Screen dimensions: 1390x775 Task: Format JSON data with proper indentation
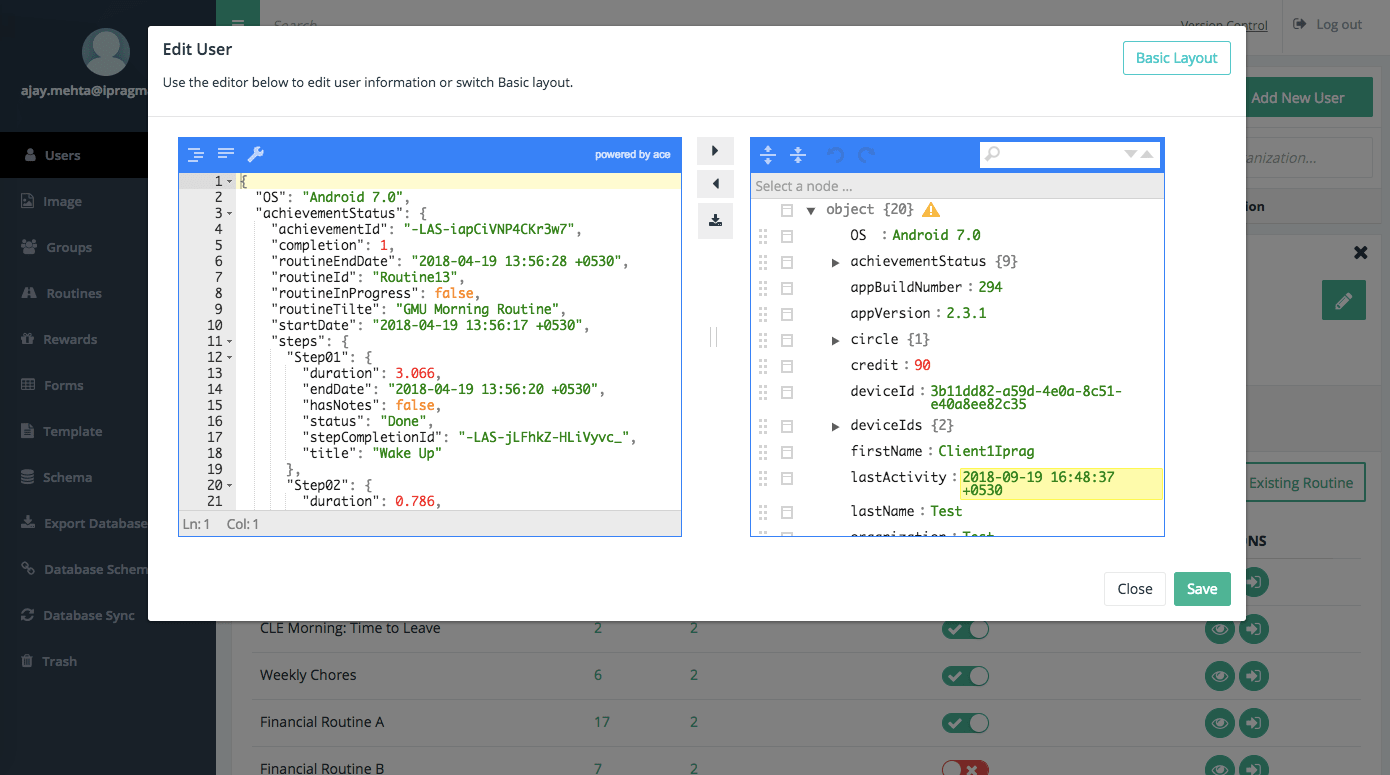[196, 154]
